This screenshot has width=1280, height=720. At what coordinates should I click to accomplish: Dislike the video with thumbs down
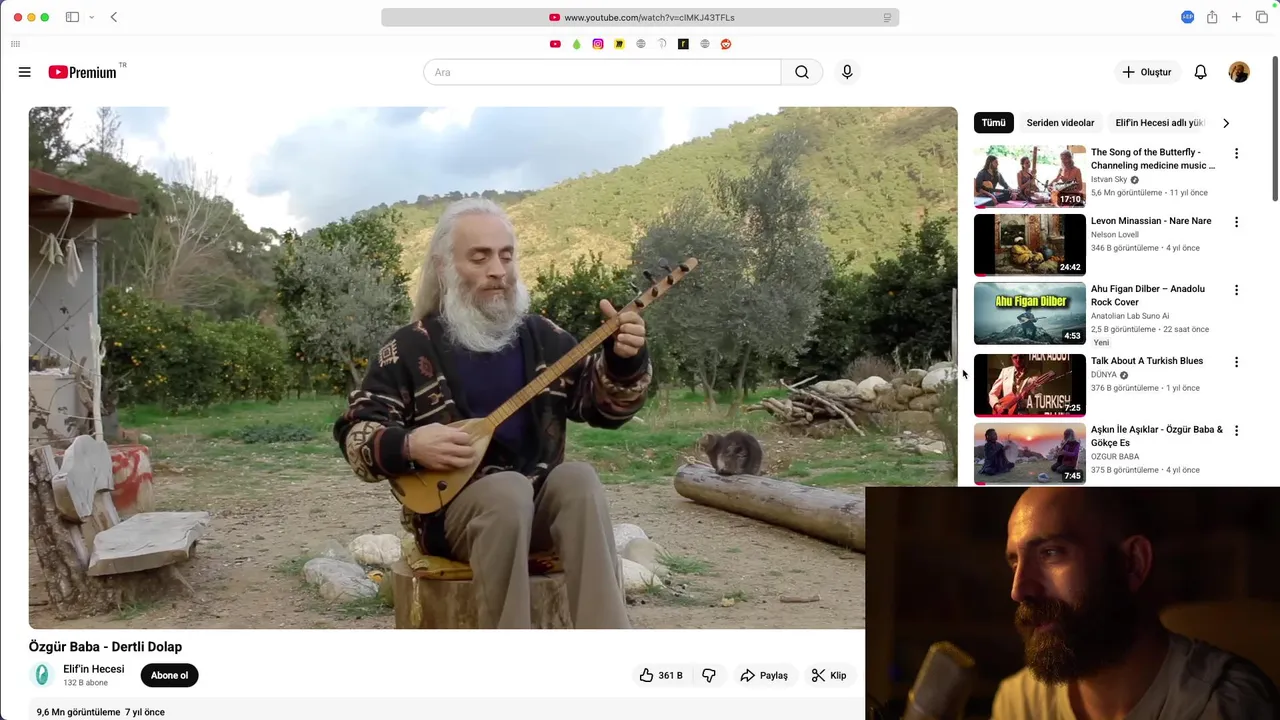709,675
